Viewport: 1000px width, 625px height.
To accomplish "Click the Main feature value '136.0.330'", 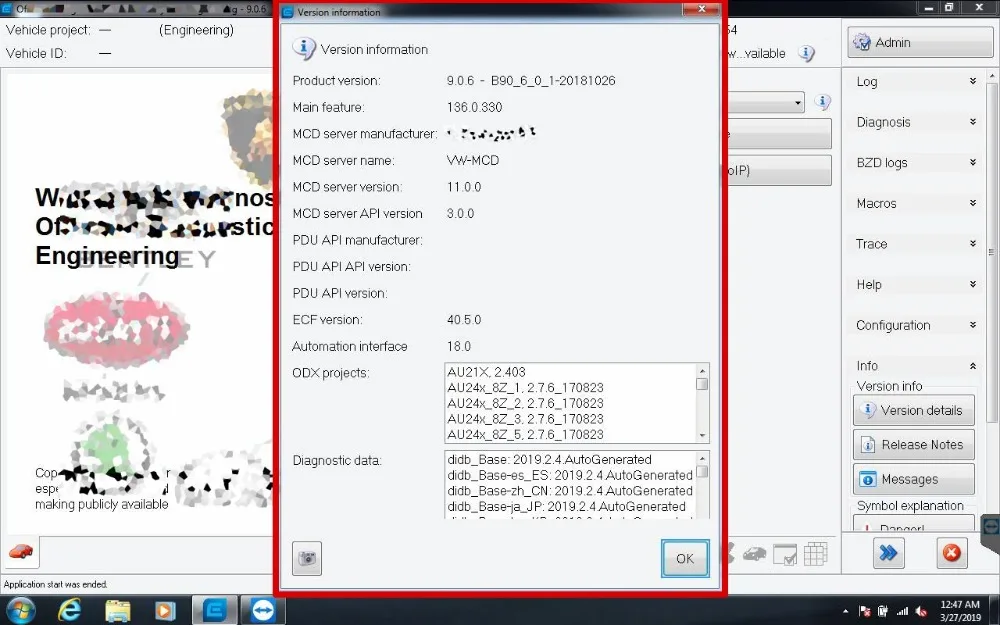I will pyautogui.click(x=474, y=107).
